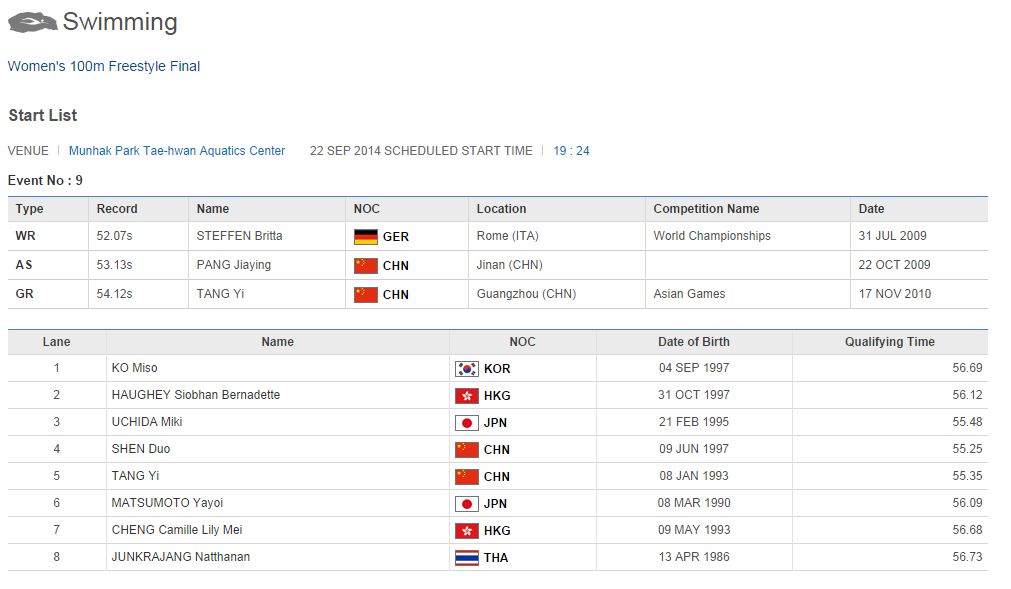Click Japan flag for MATSUMOTO Yayoi

click(466, 504)
